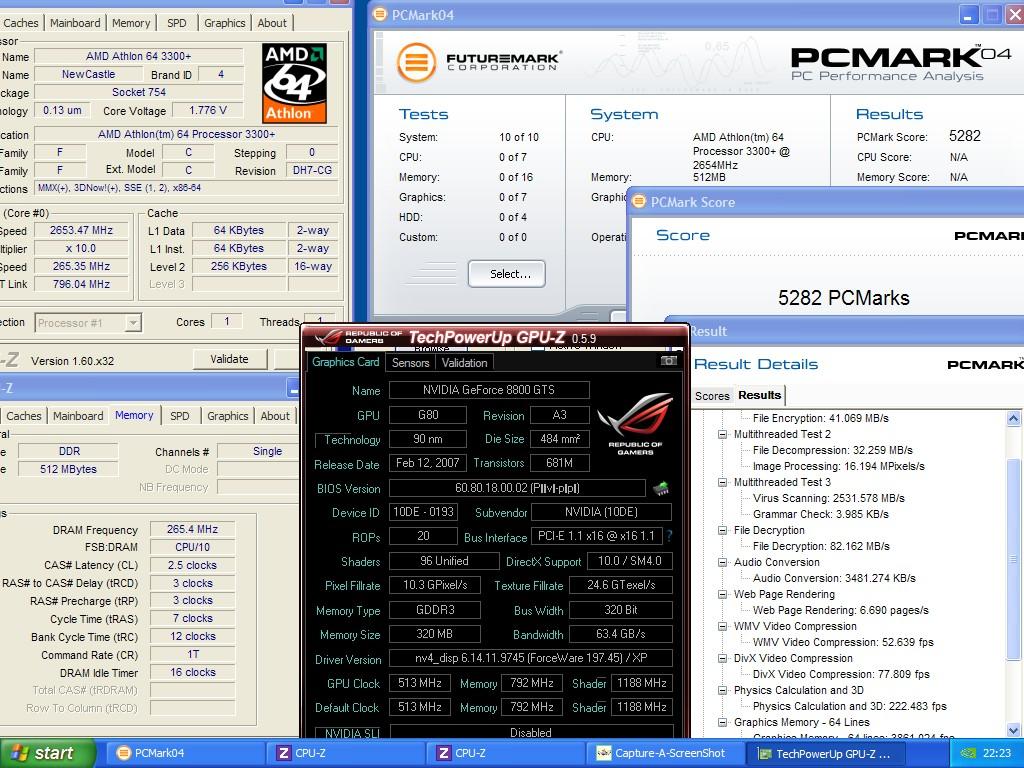Screen dimensions: 1024x768
Task: Click the GPU name field NVIDIA GeForce 8800 GTS
Action: click(x=489, y=390)
